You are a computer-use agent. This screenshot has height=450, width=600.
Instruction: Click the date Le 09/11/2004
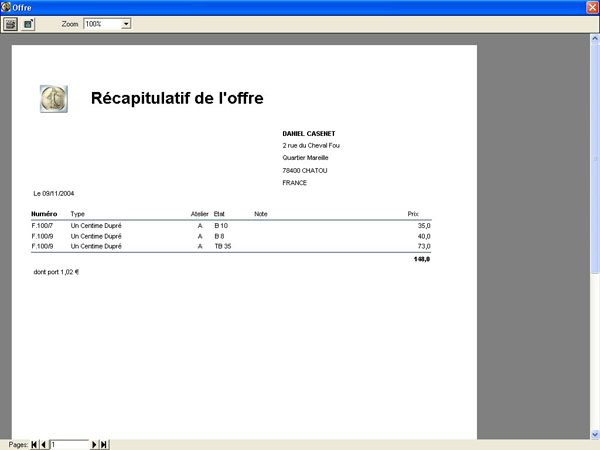click(x=54, y=194)
